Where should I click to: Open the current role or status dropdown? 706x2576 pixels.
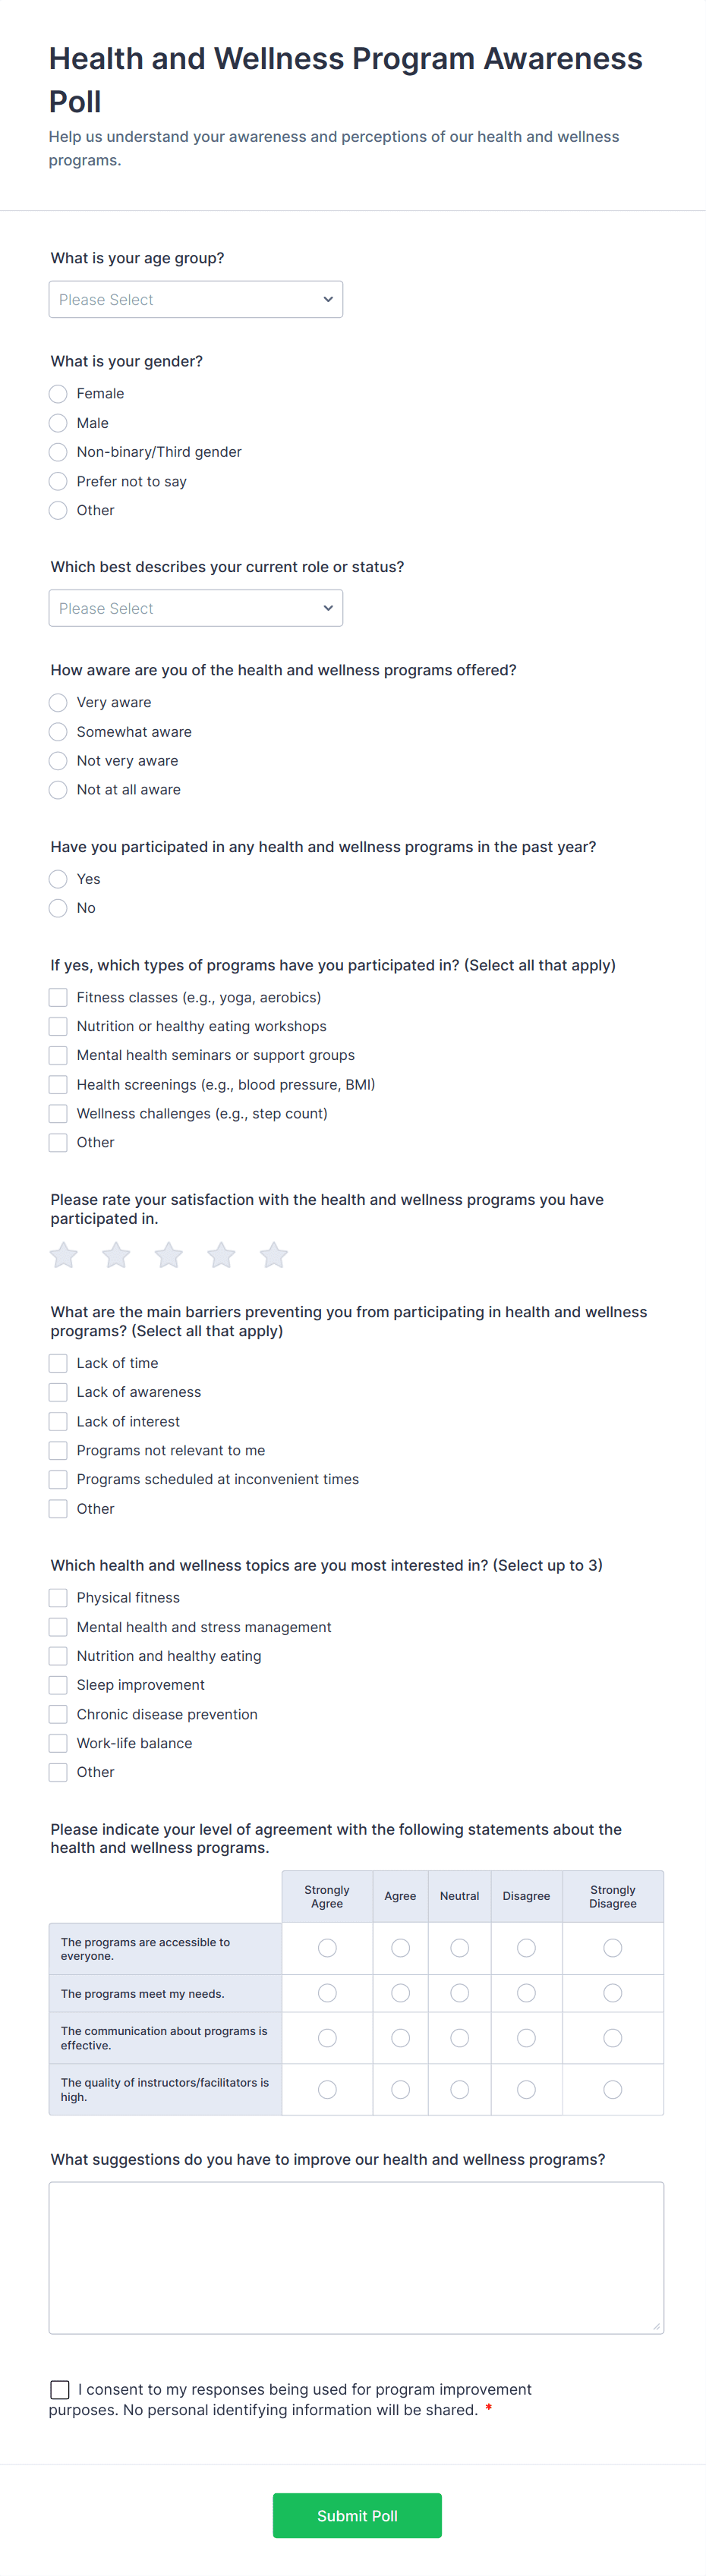[x=196, y=607]
